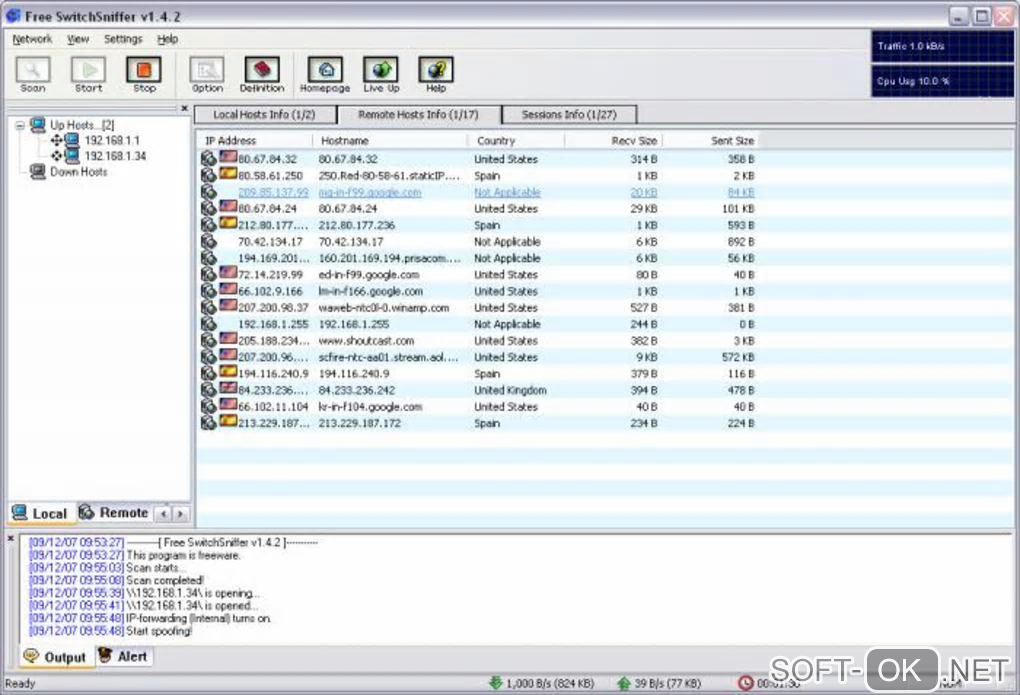Select the kr-in-f104.google.com hostname cell
Screen dimensions: 1020x695
pyautogui.click(x=370, y=407)
